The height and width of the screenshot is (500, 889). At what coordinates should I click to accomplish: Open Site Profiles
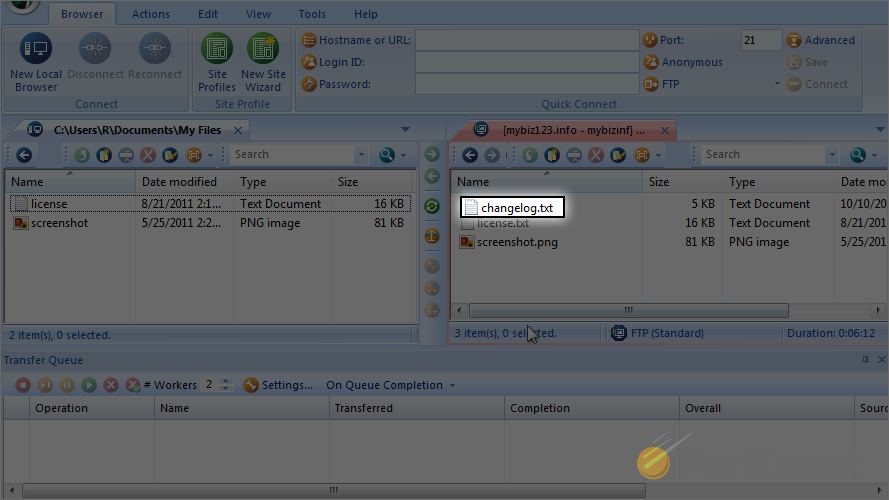pos(217,64)
